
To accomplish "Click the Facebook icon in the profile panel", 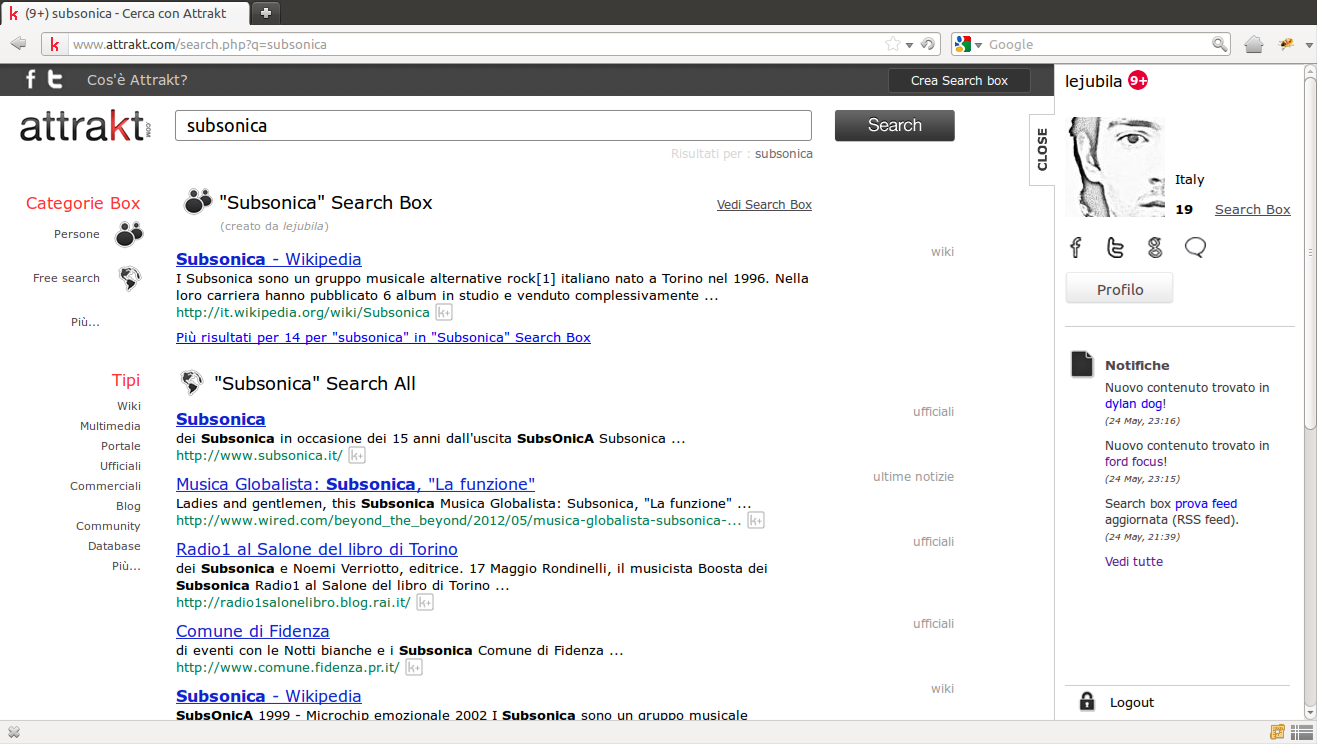I will click(1076, 247).
